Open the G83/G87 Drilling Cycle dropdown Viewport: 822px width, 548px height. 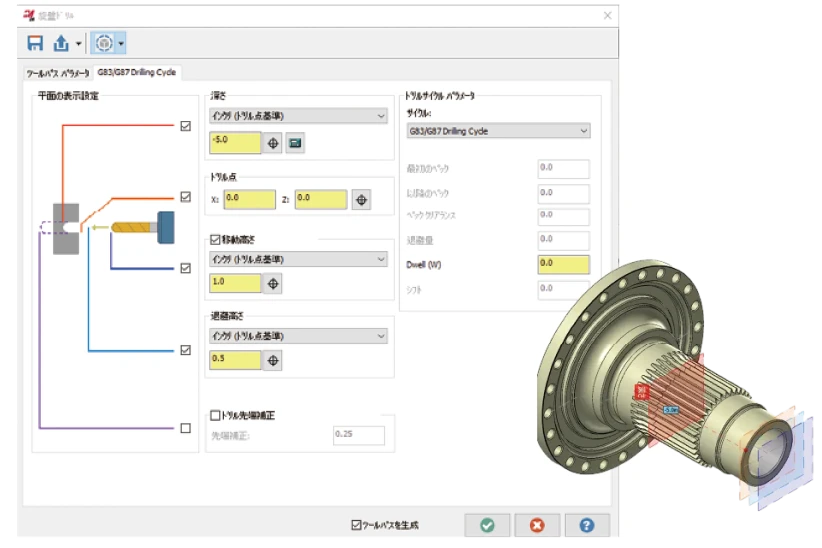tap(498, 131)
